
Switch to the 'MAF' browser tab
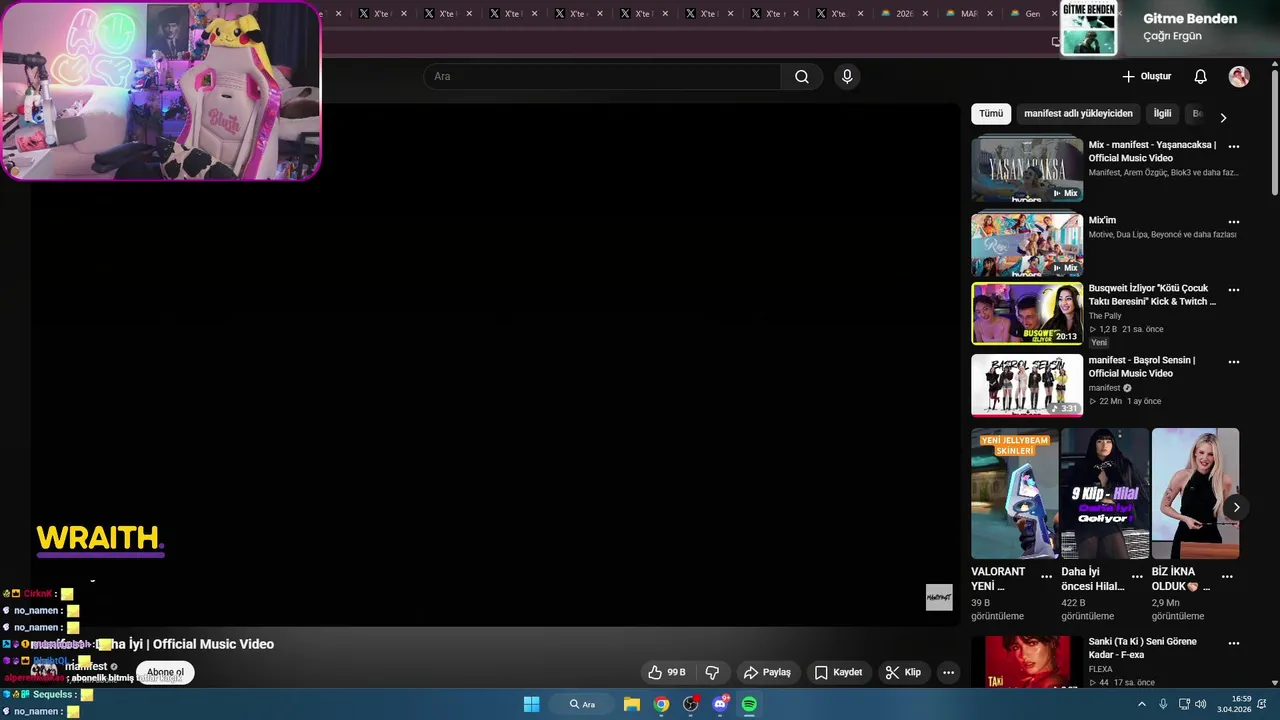coord(968,14)
